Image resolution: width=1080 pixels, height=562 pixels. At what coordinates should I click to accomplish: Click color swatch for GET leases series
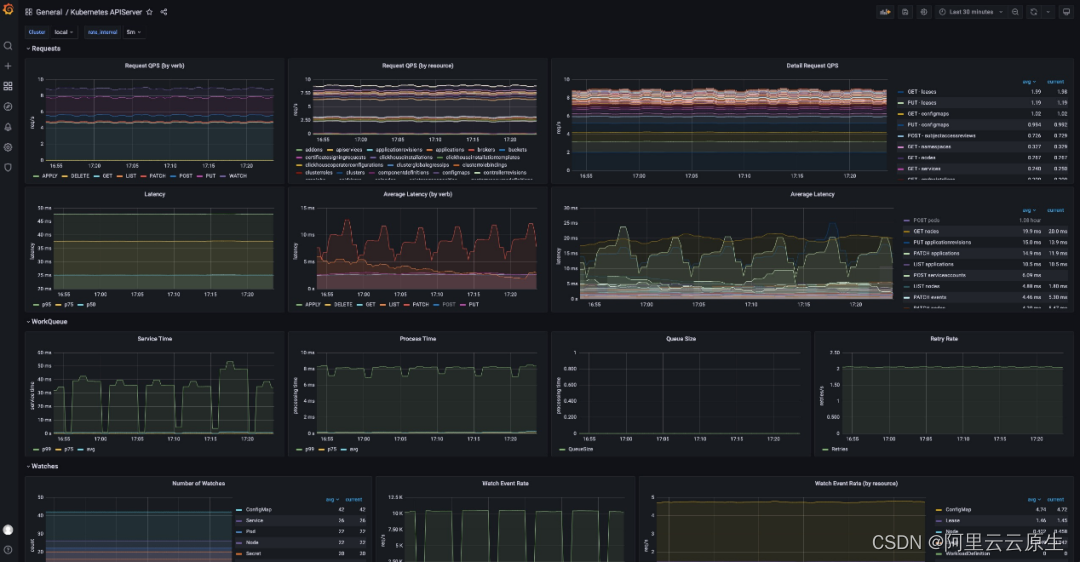pos(901,92)
